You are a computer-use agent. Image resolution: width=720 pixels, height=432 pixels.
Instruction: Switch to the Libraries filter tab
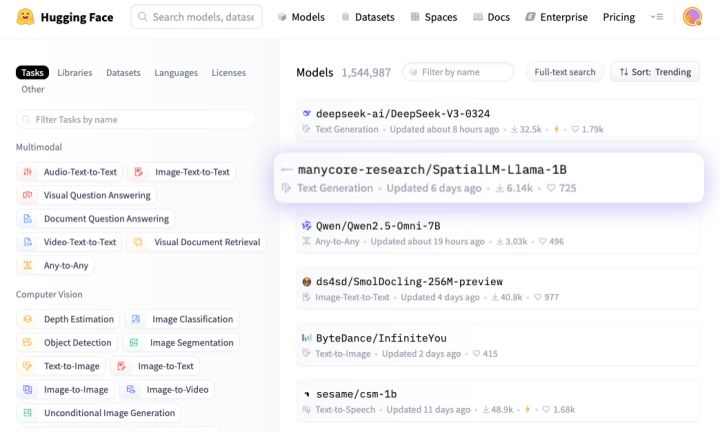75,73
